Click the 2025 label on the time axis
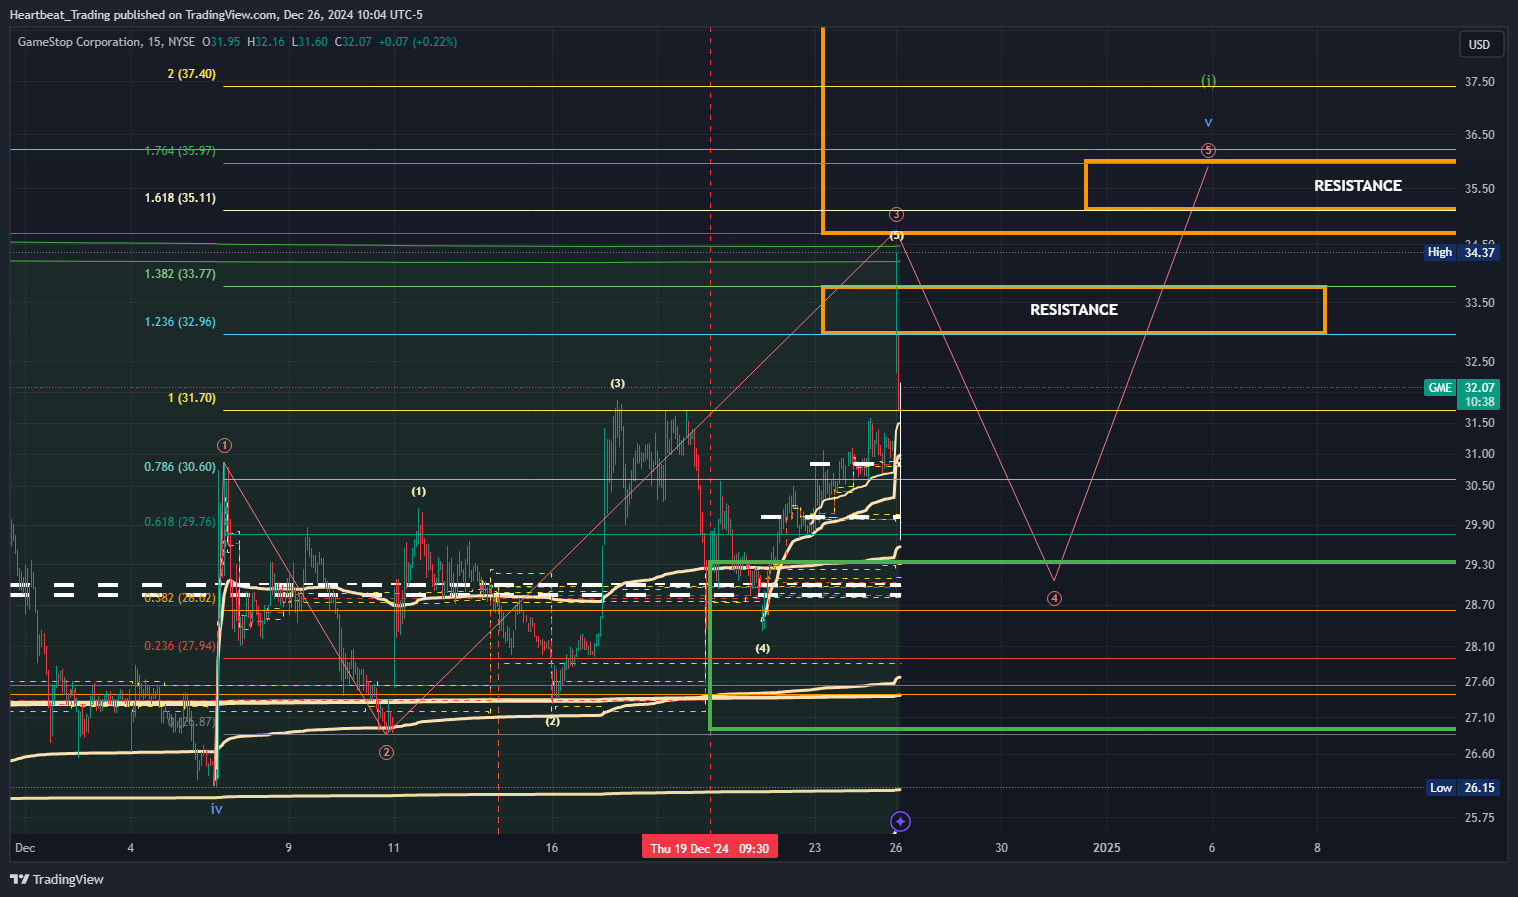Viewport: 1518px width, 897px height. 1107,848
